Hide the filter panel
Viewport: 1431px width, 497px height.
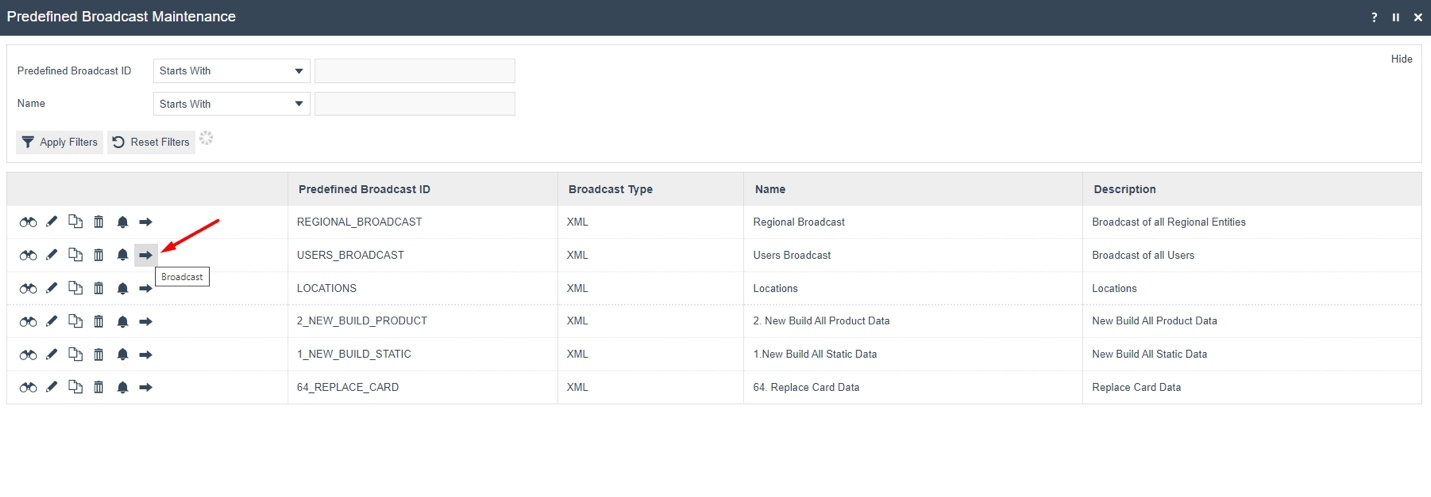tap(1402, 59)
